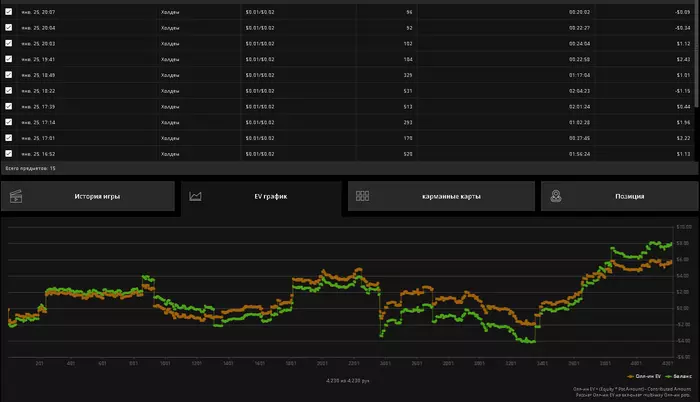Open the История игры tab
700x402 pixels.
[x=88, y=196]
